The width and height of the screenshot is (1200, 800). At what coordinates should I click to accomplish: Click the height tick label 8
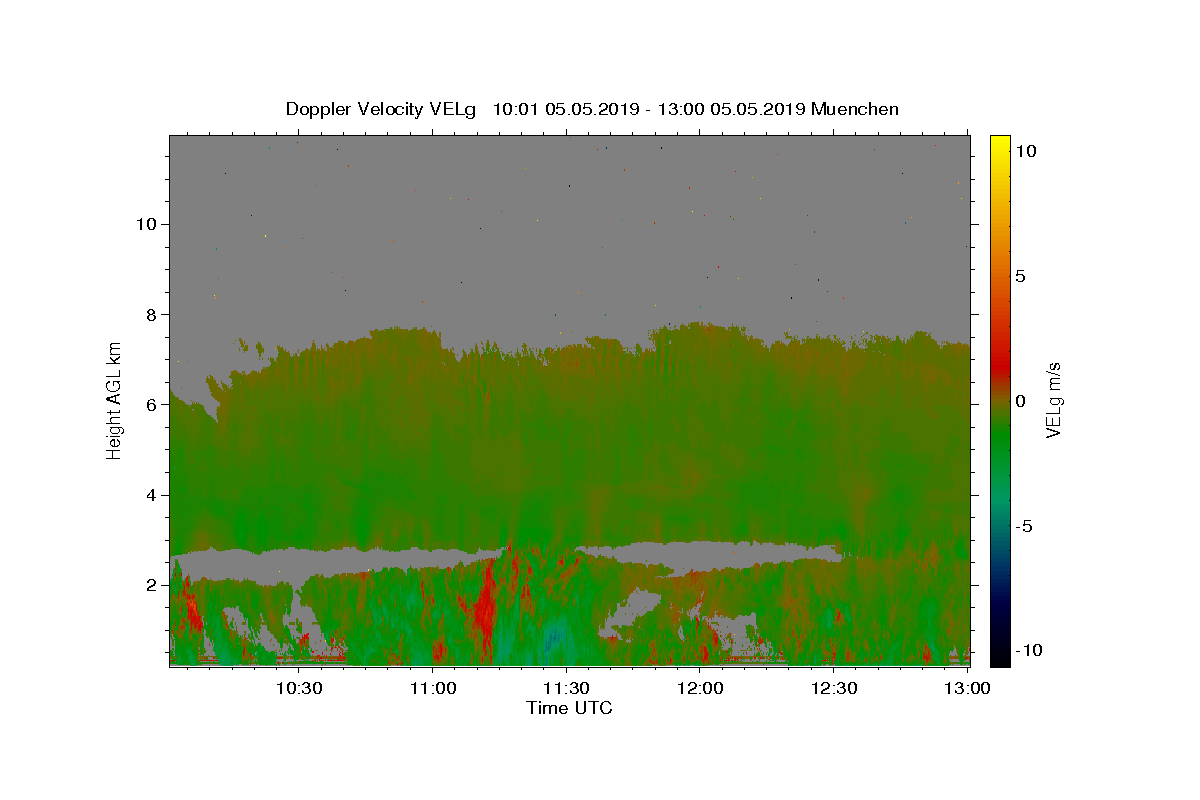[x=151, y=314]
